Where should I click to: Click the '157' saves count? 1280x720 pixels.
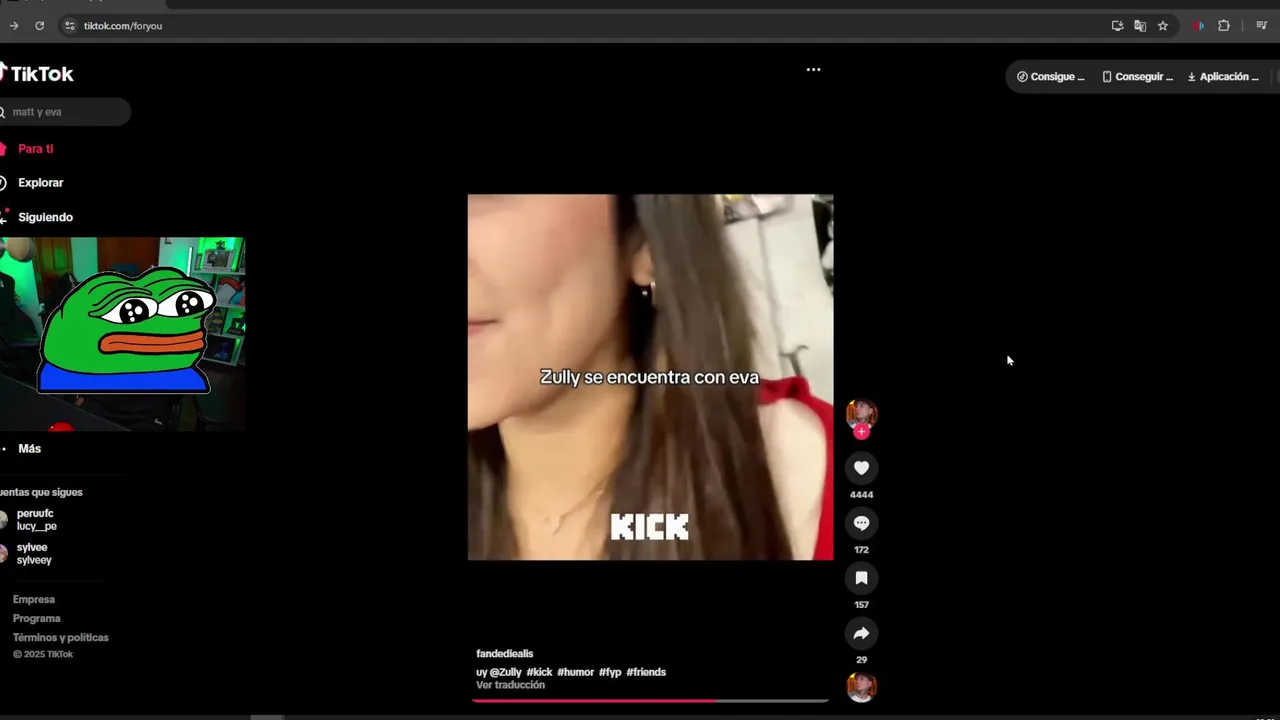tap(861, 605)
